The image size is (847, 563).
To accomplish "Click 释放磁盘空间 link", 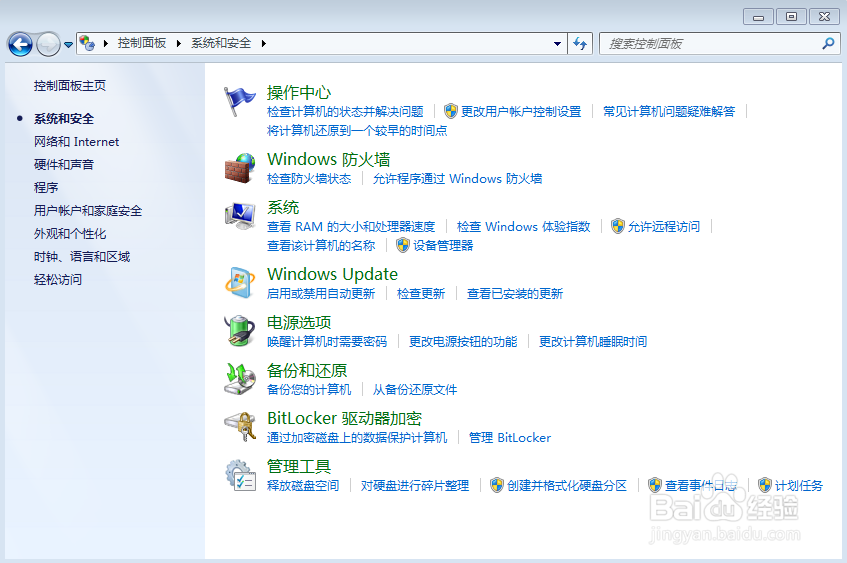I will pos(303,485).
